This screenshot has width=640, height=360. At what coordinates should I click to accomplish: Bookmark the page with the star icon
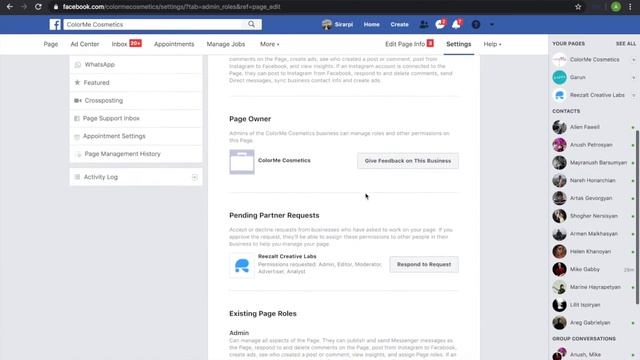[x=578, y=7]
